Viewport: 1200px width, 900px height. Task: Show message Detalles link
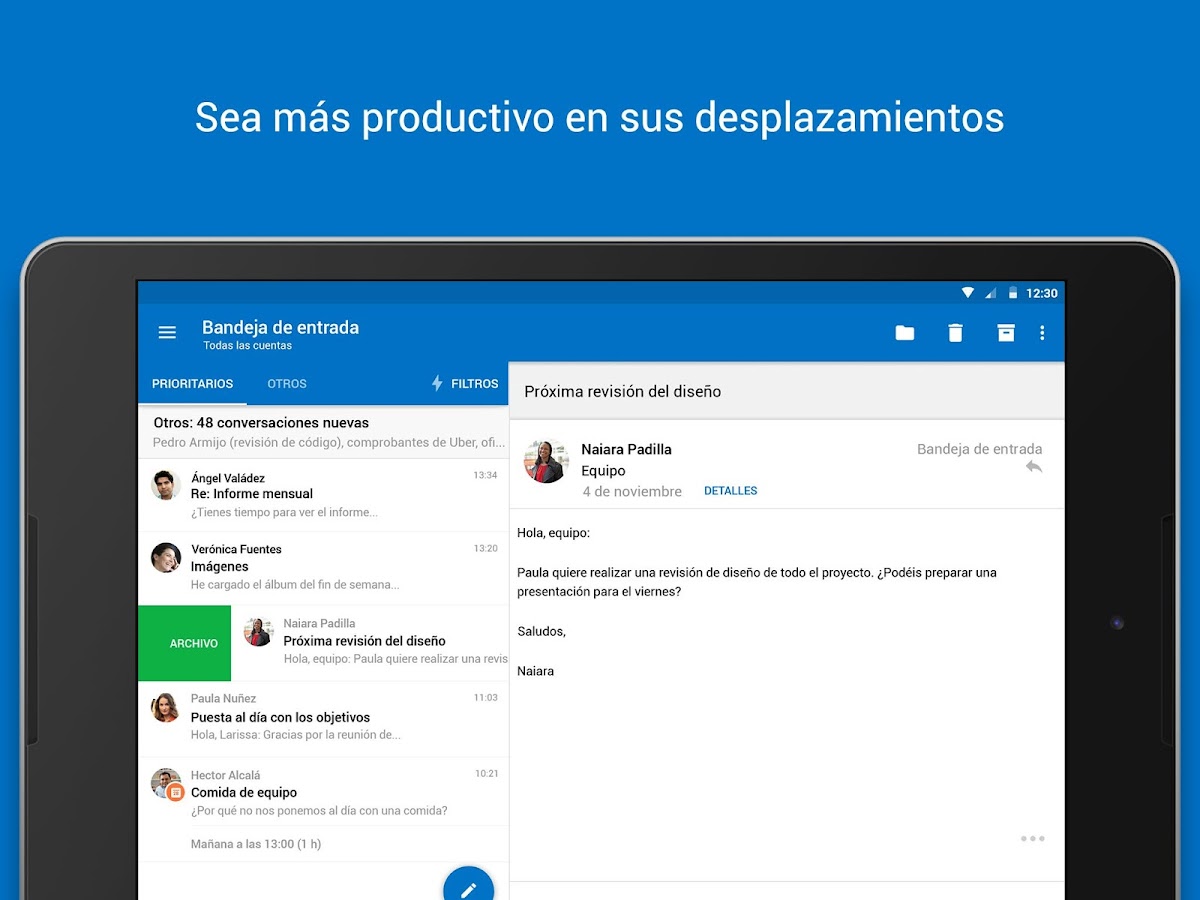point(731,491)
